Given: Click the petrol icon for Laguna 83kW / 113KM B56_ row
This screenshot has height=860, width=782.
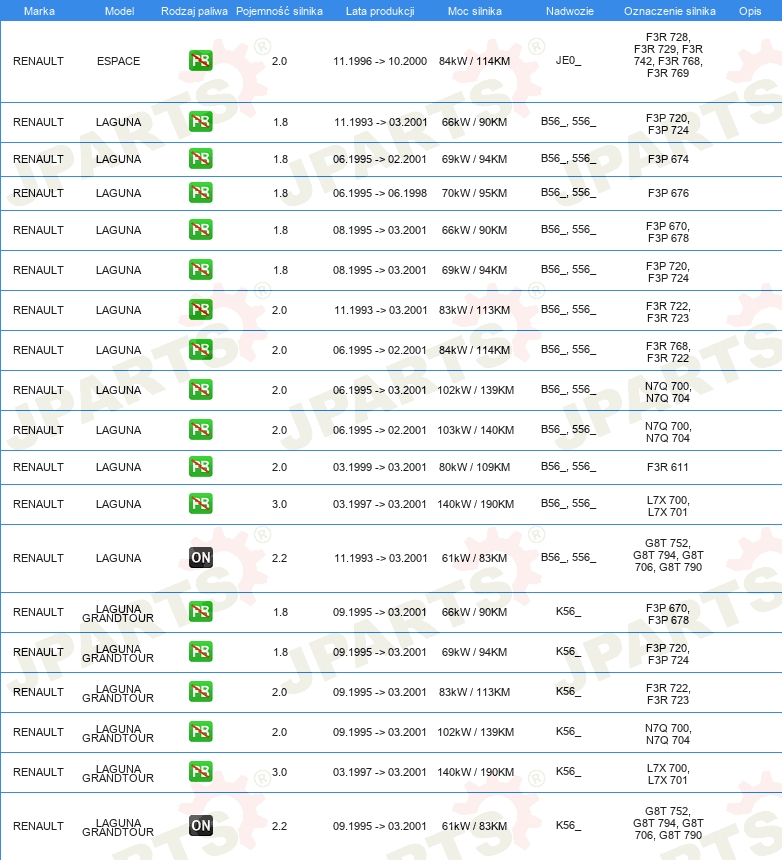Looking at the screenshot, I should tap(201, 309).
